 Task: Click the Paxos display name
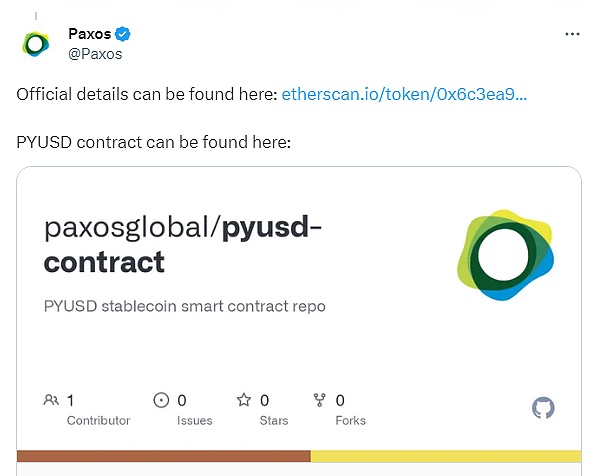pos(90,34)
